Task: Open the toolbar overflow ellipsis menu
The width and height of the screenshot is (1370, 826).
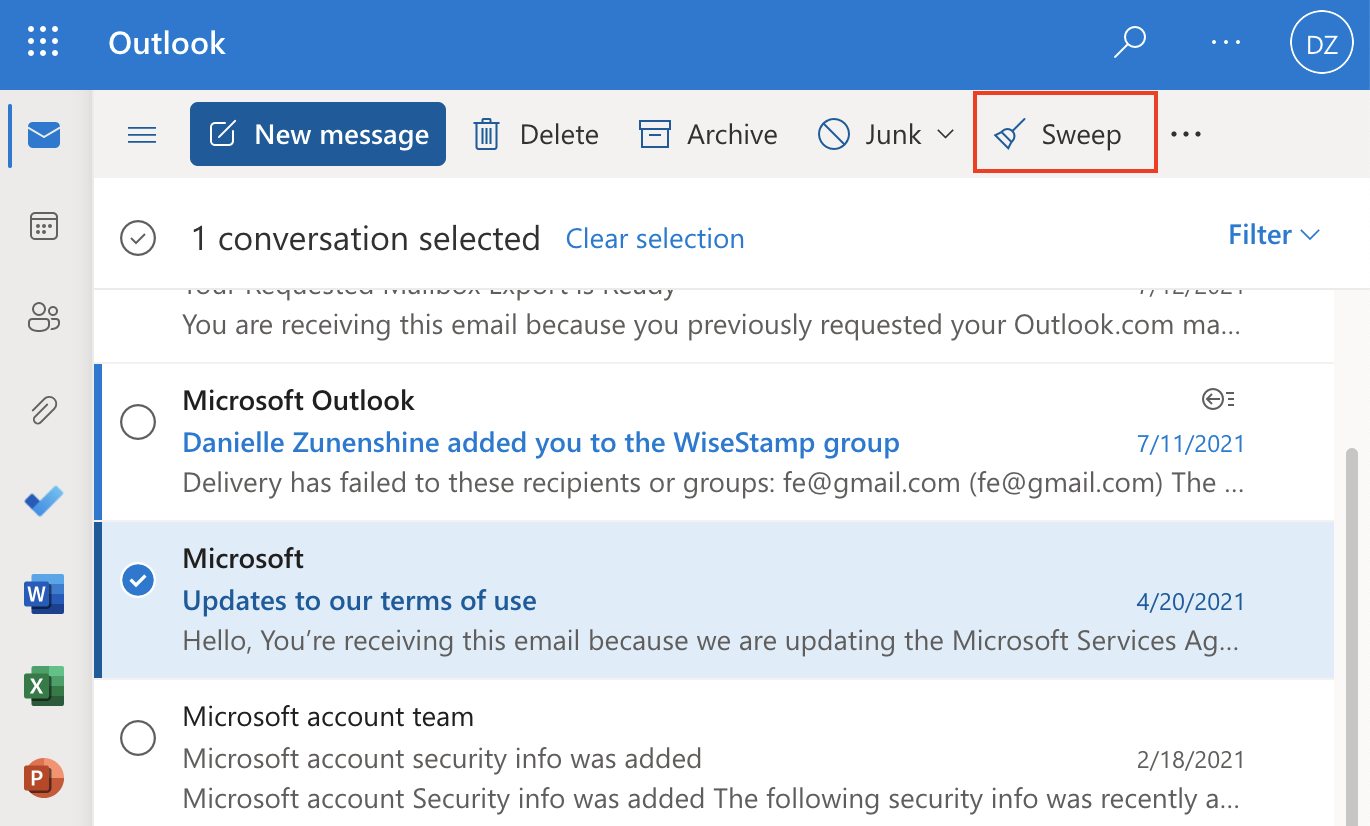Action: pos(1186,134)
